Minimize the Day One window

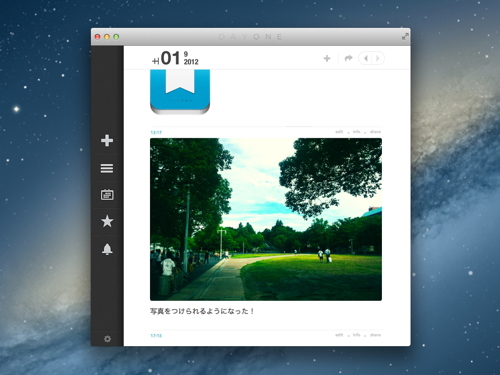coord(107,37)
